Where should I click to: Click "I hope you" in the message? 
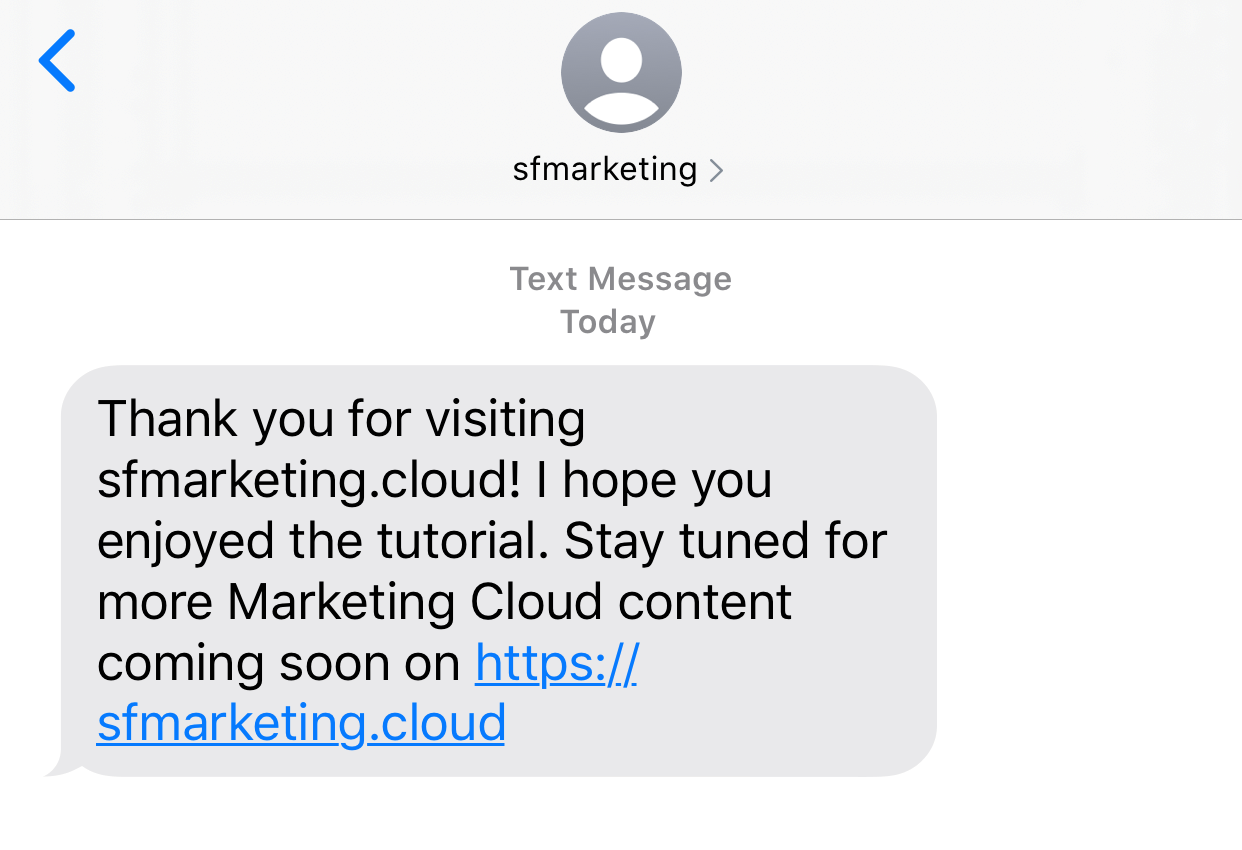[x=654, y=480]
